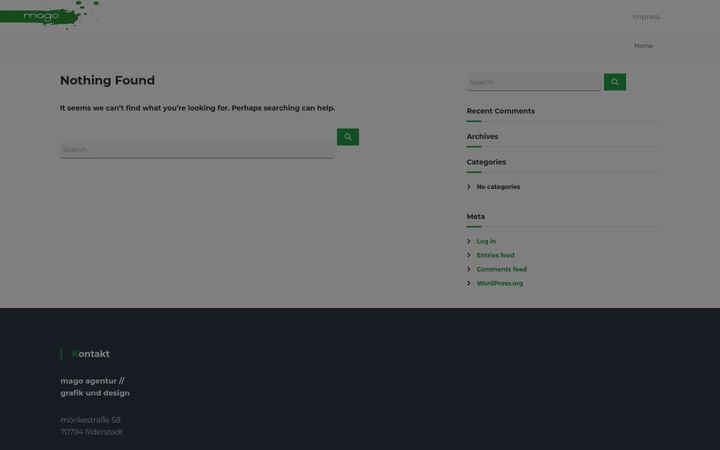Focus the sidebar search field
The width and height of the screenshot is (720, 450).
tap(534, 82)
